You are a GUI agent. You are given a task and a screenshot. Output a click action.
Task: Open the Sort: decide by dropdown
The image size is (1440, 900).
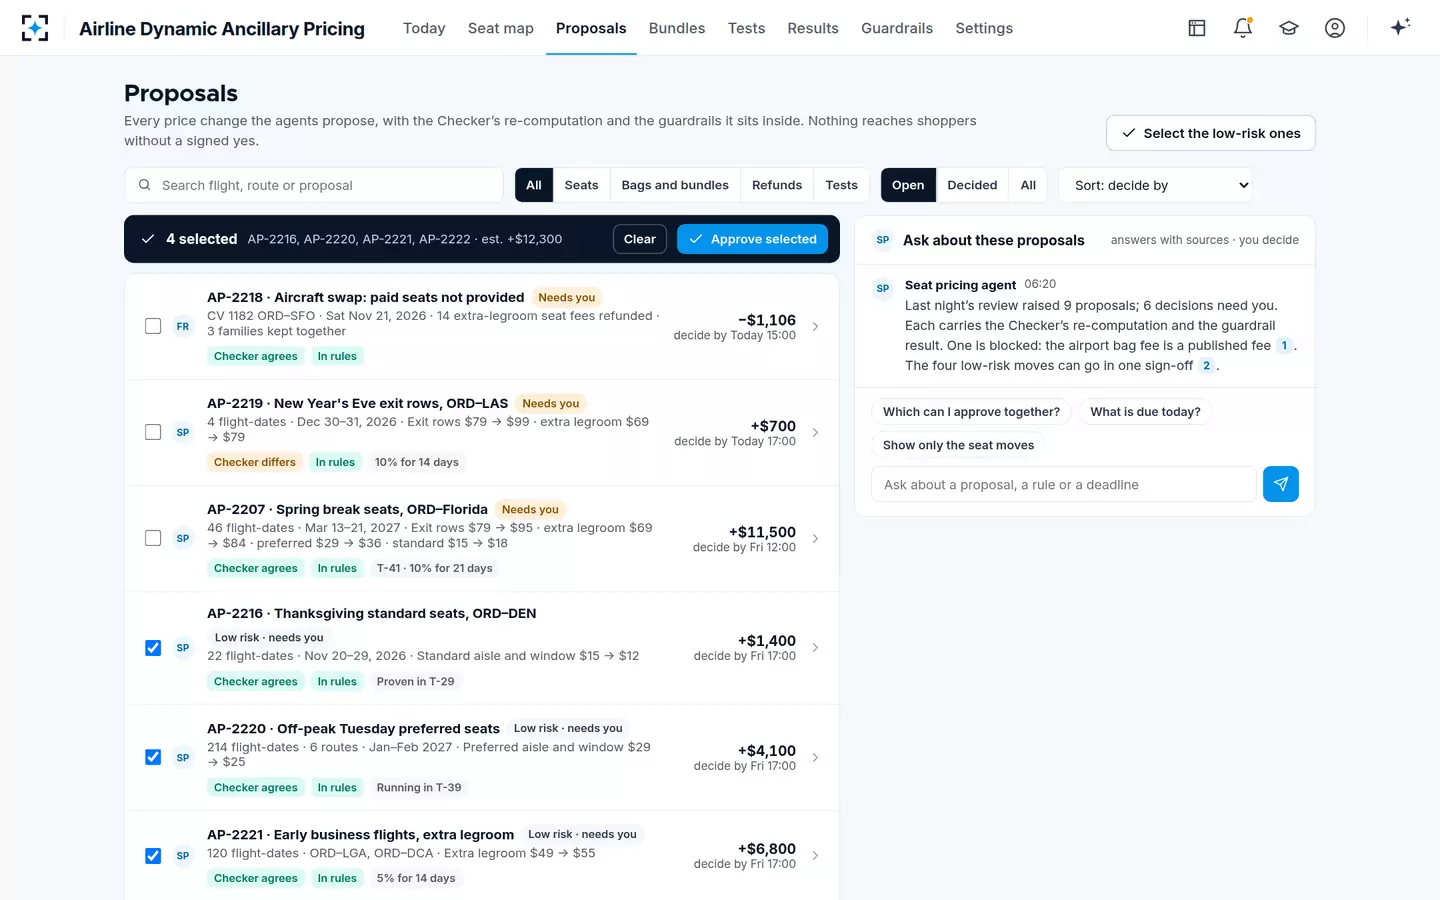[1155, 185]
